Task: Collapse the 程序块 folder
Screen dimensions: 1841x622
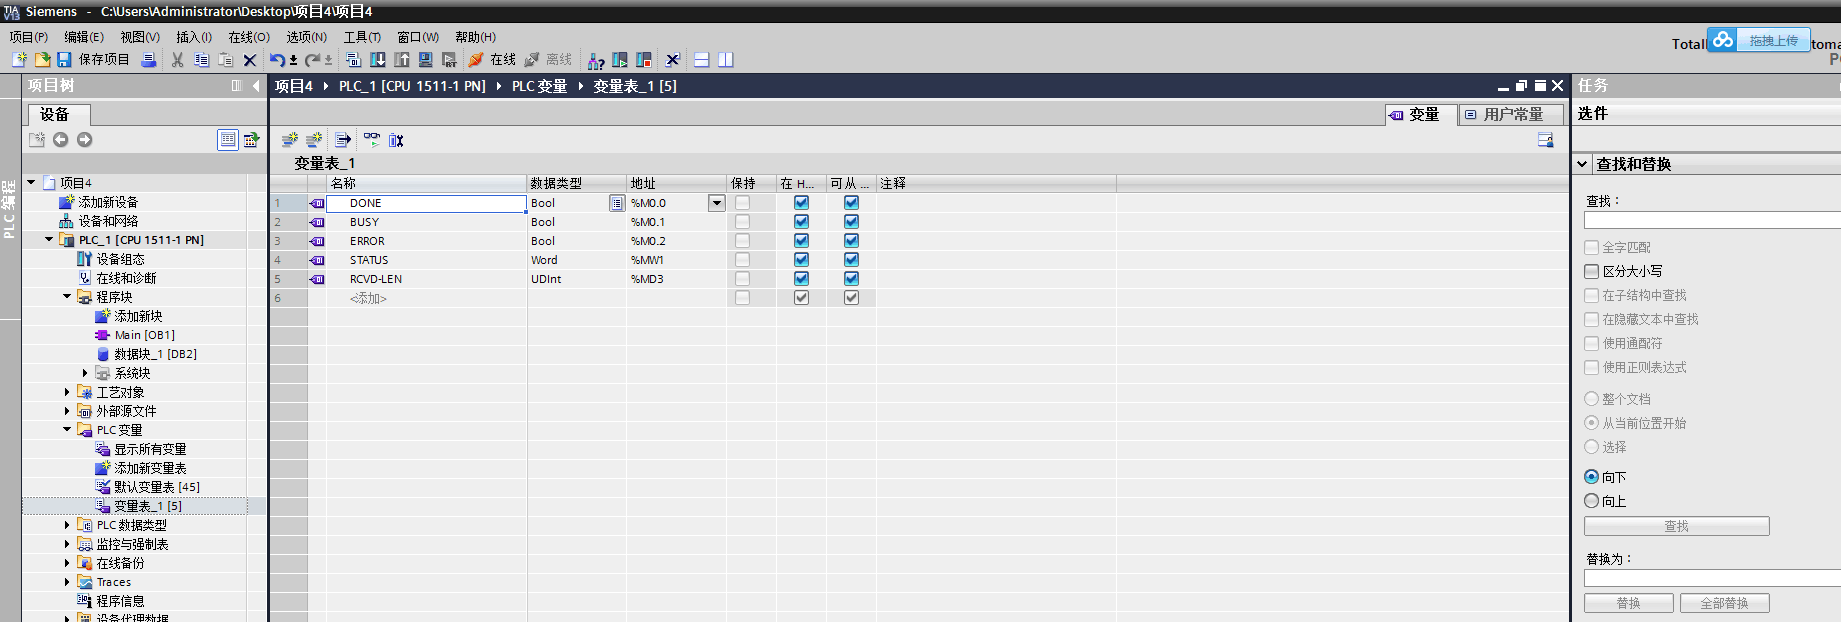Action: [67, 297]
